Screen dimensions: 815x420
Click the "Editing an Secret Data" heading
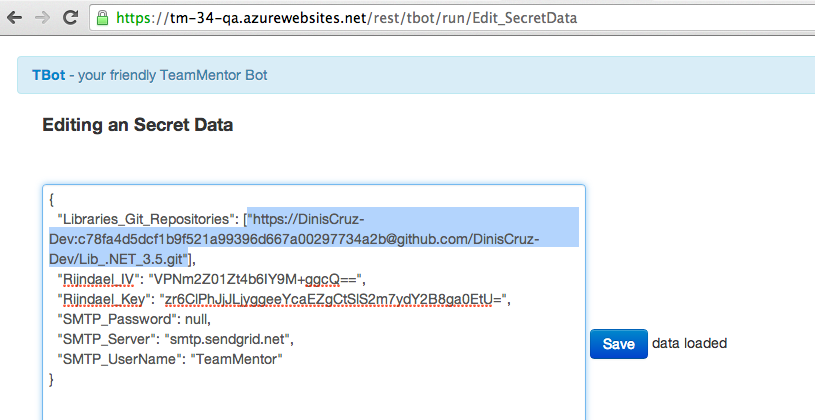tap(137, 126)
